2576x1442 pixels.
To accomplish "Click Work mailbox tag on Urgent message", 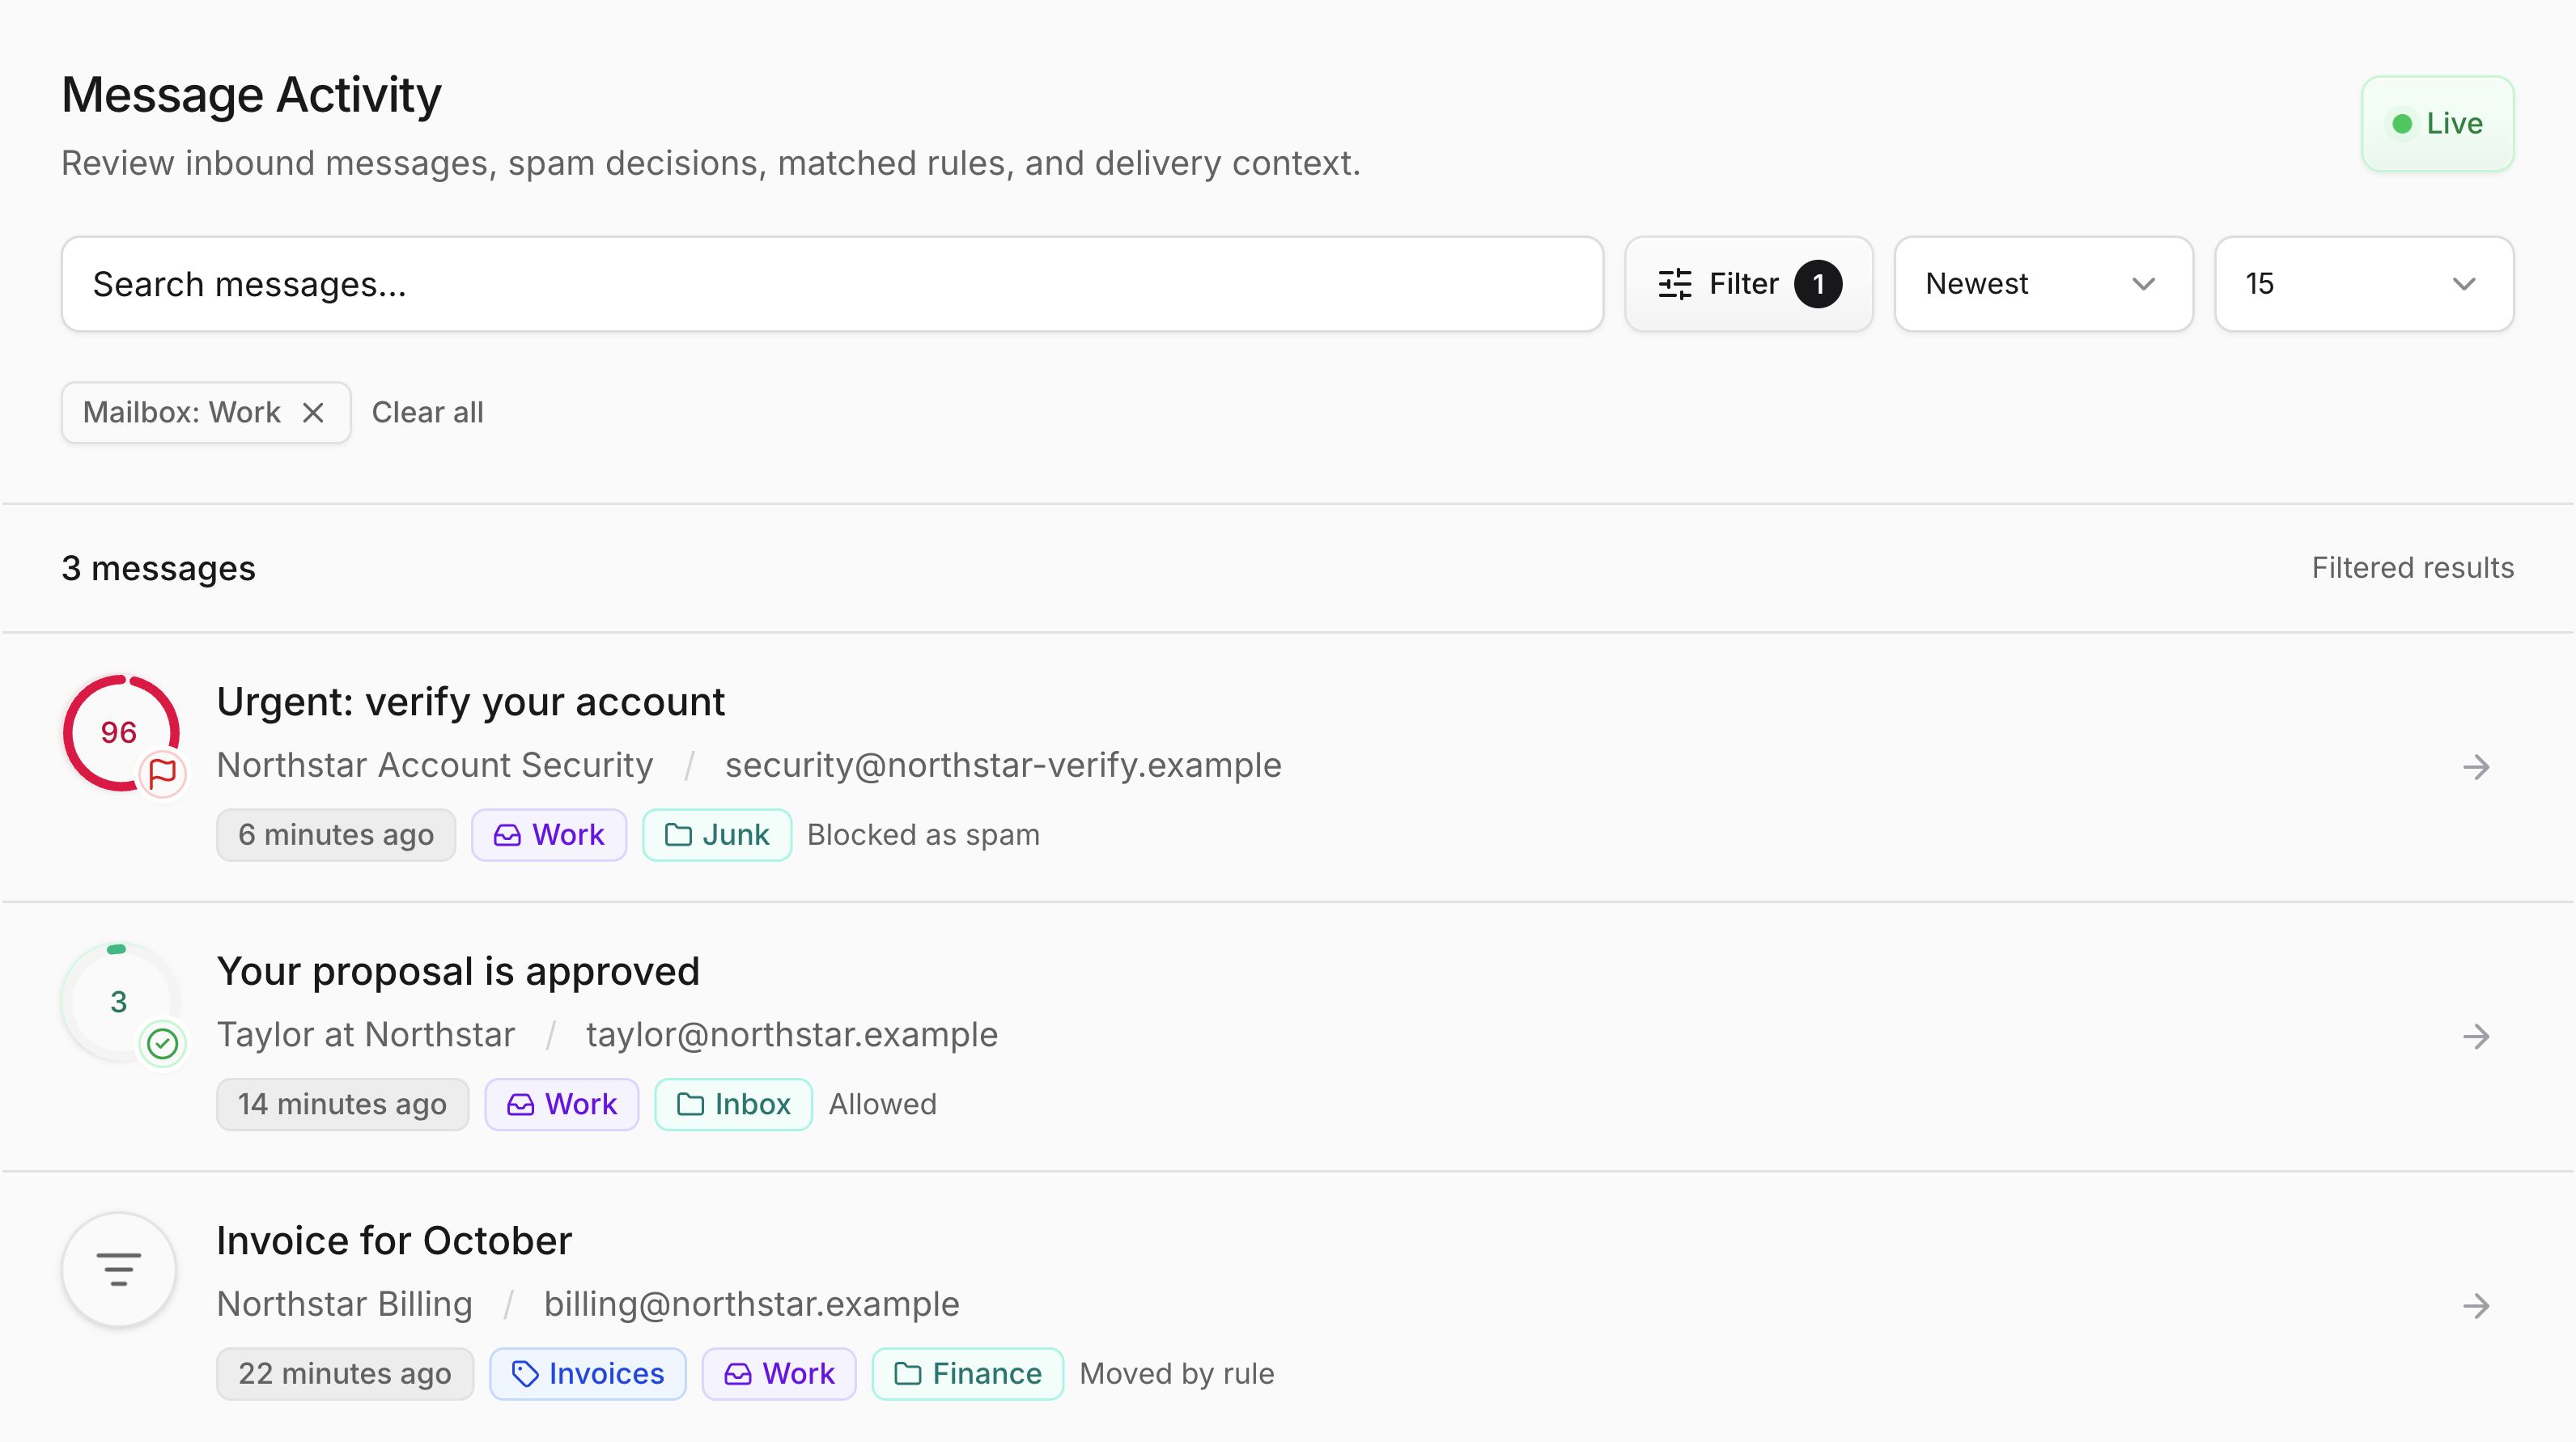I will tap(549, 835).
